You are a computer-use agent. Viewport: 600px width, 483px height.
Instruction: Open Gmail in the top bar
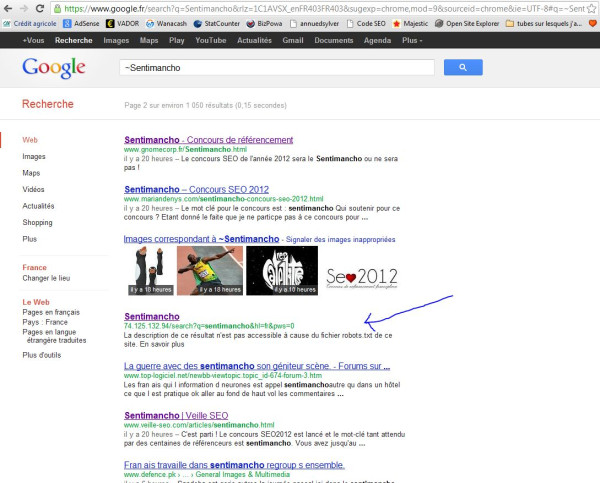pos(293,40)
